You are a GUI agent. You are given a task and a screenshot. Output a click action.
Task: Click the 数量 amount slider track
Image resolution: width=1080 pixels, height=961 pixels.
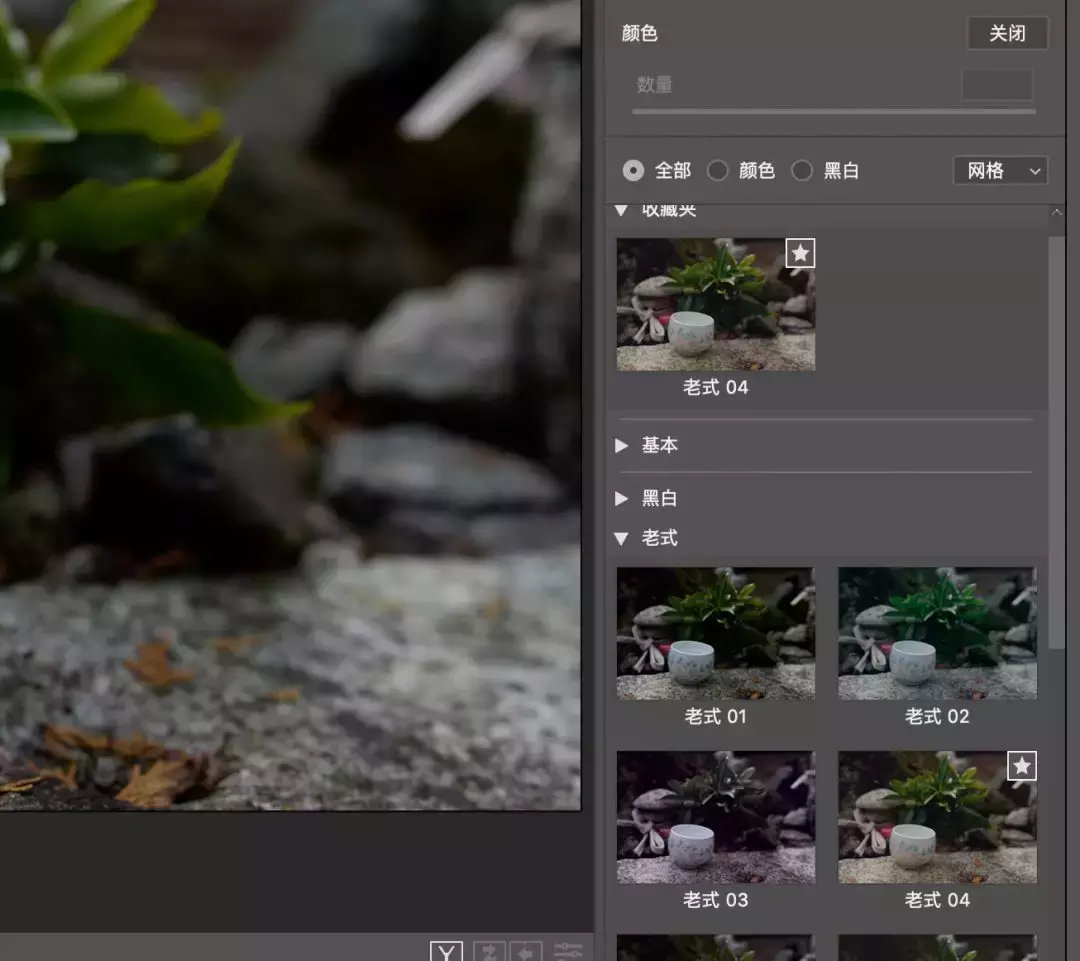[x=834, y=111]
